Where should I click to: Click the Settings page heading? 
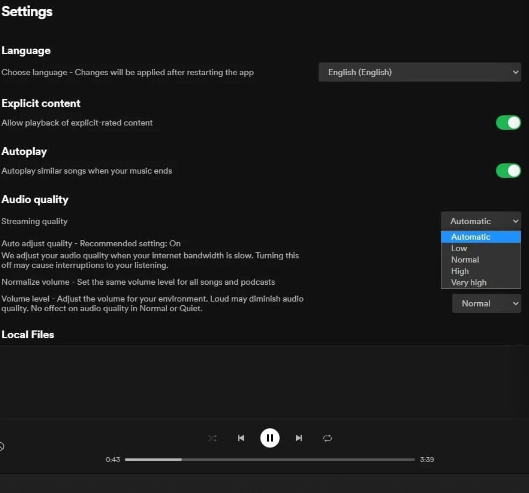(27, 11)
